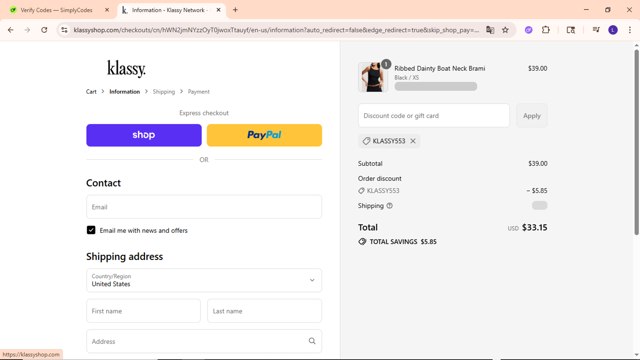Click the Shipping breadcrumb step

pos(164,91)
